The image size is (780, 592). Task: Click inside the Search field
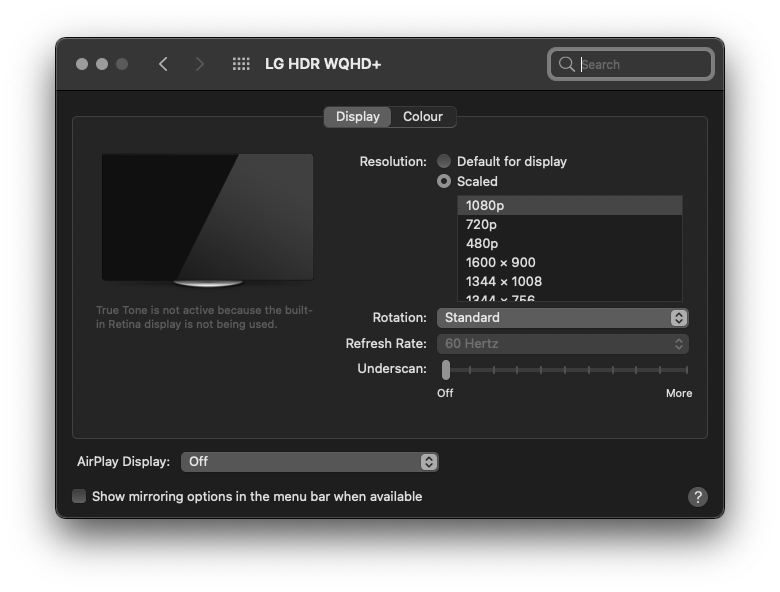[631, 64]
